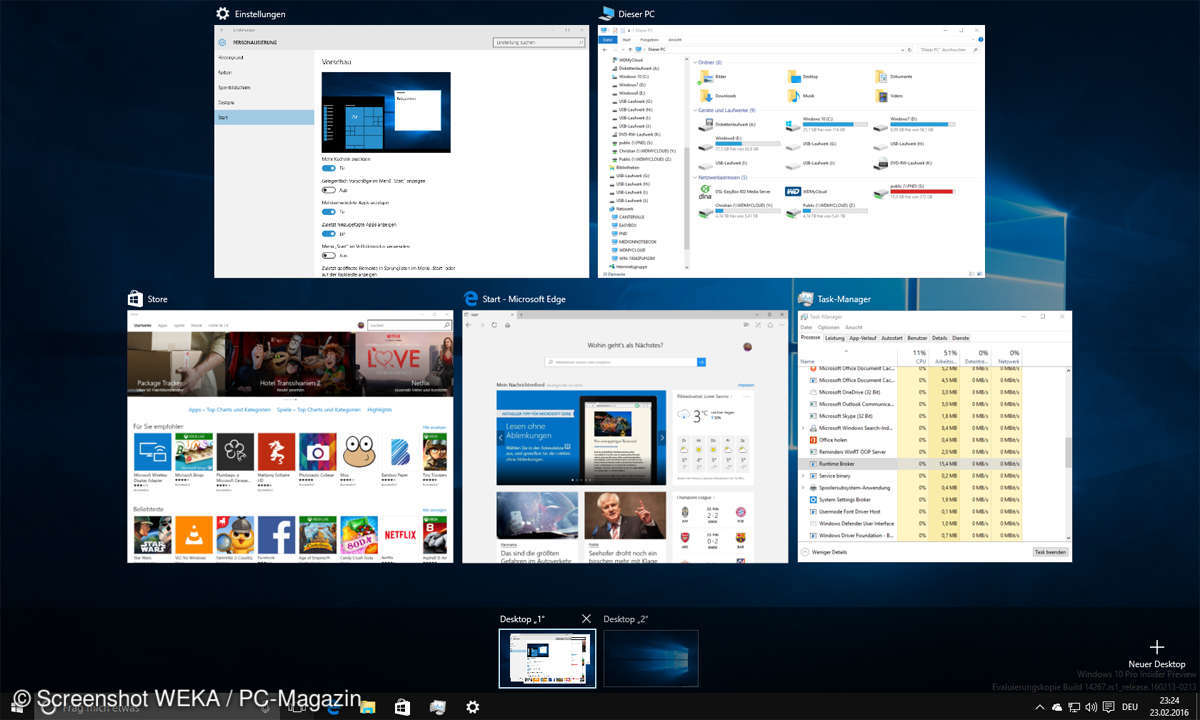Open the Ansicht ribbon tab in Dieser PC

(675, 40)
